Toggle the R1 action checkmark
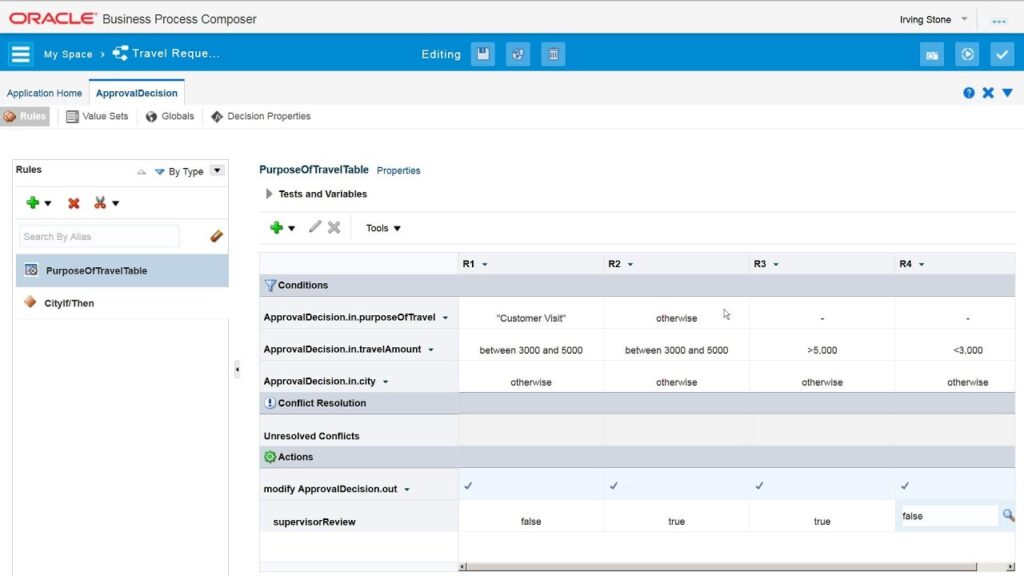 click(468, 486)
